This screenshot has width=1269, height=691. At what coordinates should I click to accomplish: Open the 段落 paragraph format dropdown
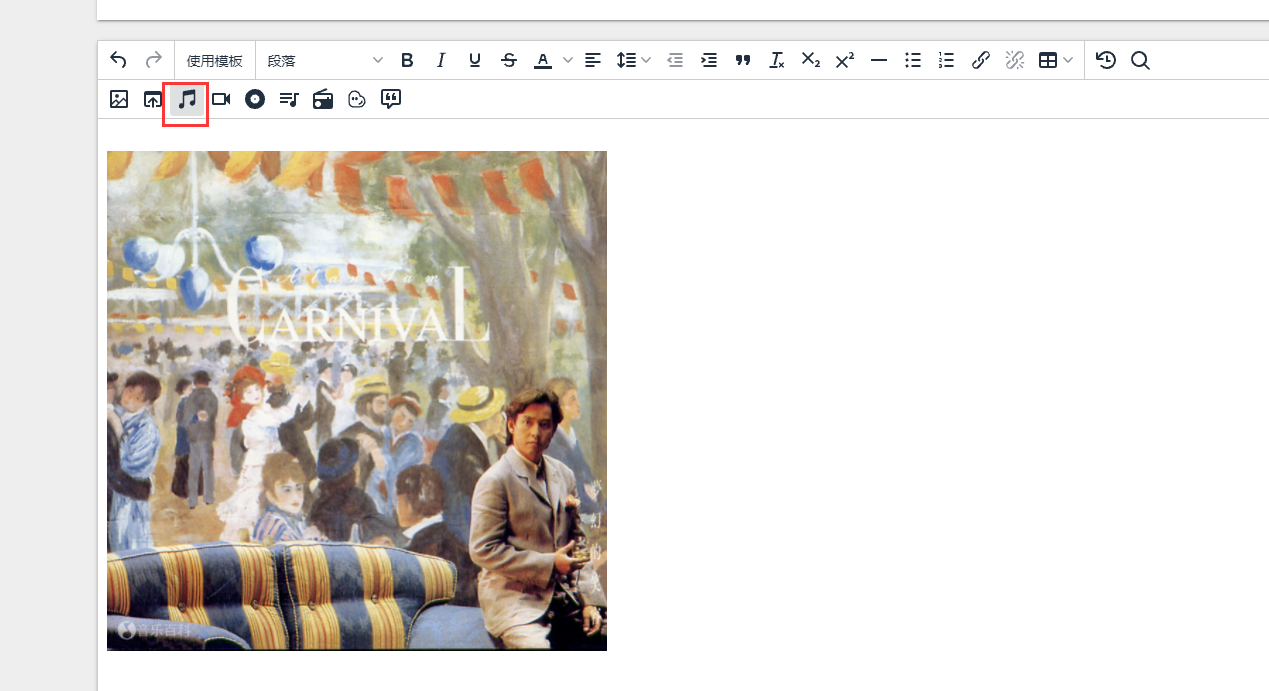pos(325,61)
